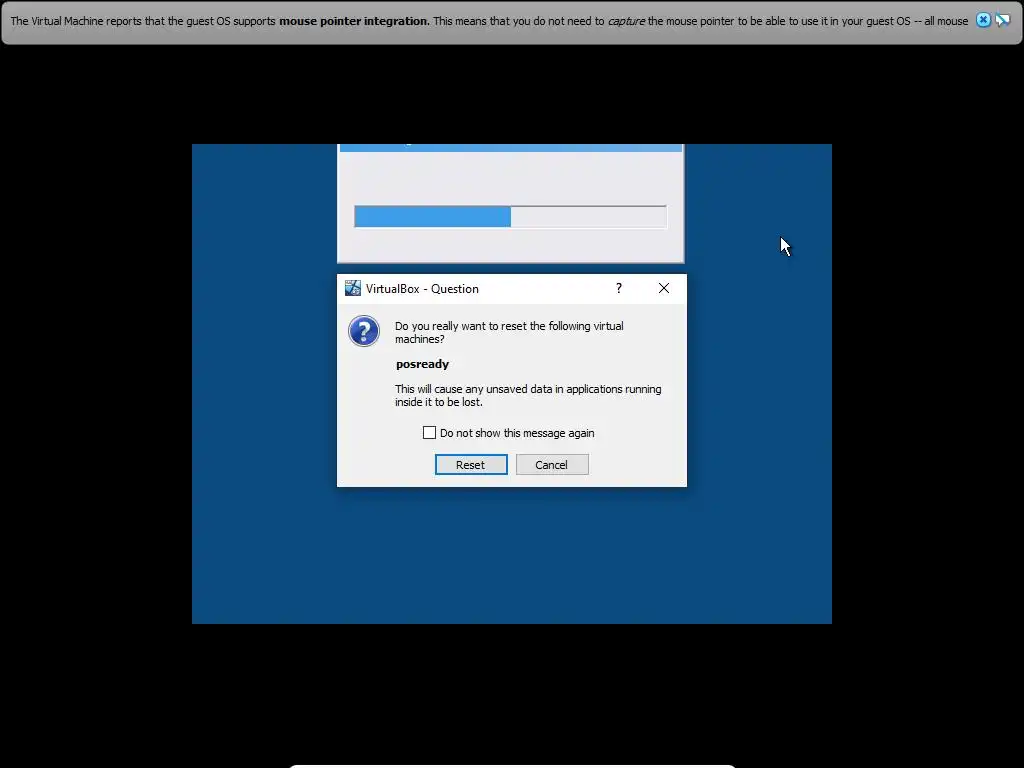1024x768 pixels.
Task: Enable 'Do not show this message again'
Action: click(429, 432)
